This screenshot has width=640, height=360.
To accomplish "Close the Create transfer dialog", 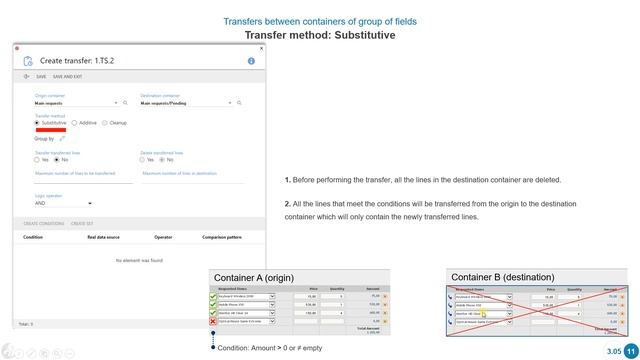I will 262,48.
